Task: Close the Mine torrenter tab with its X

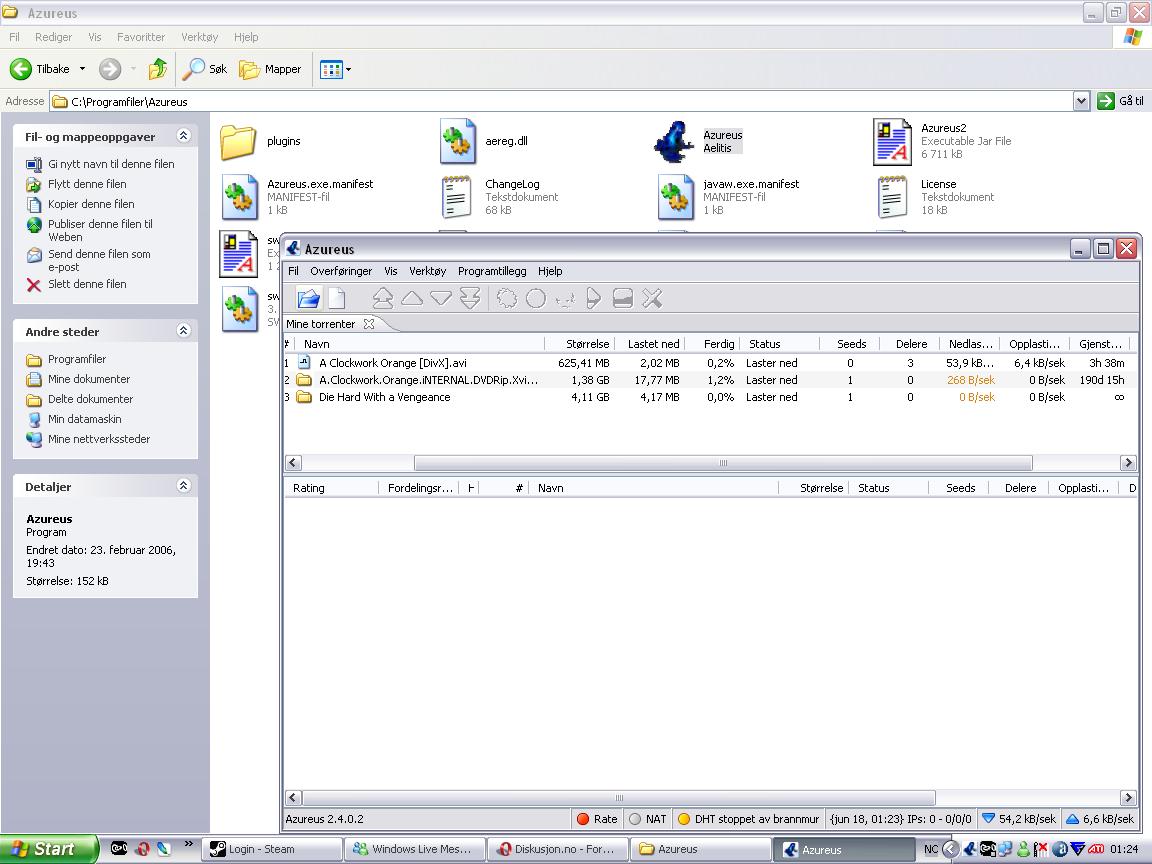Action: [369, 324]
